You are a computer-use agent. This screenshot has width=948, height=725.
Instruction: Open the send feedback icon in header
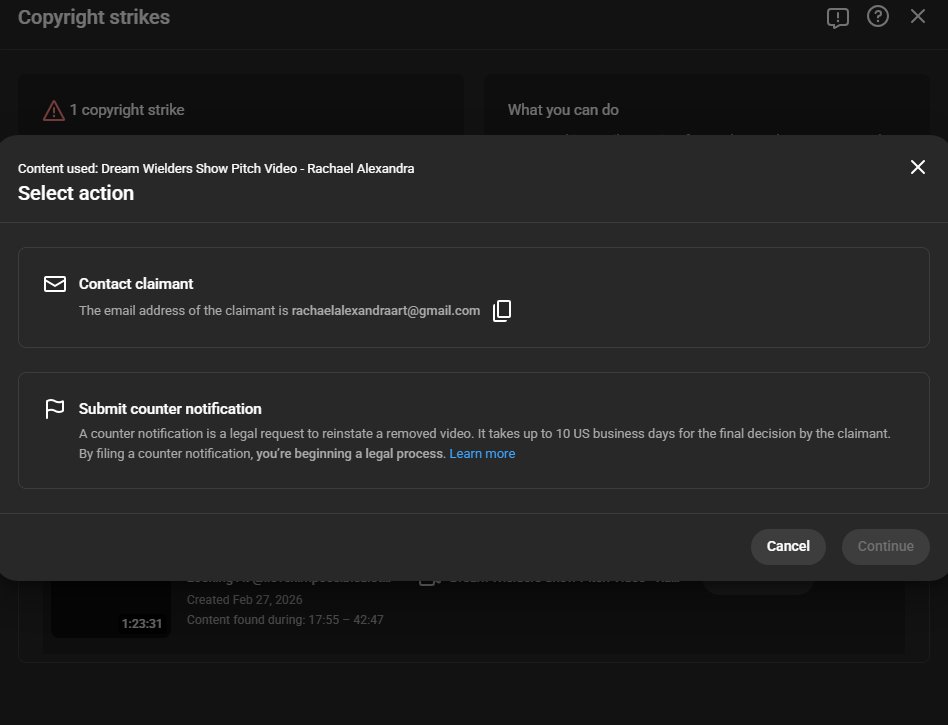click(x=837, y=18)
